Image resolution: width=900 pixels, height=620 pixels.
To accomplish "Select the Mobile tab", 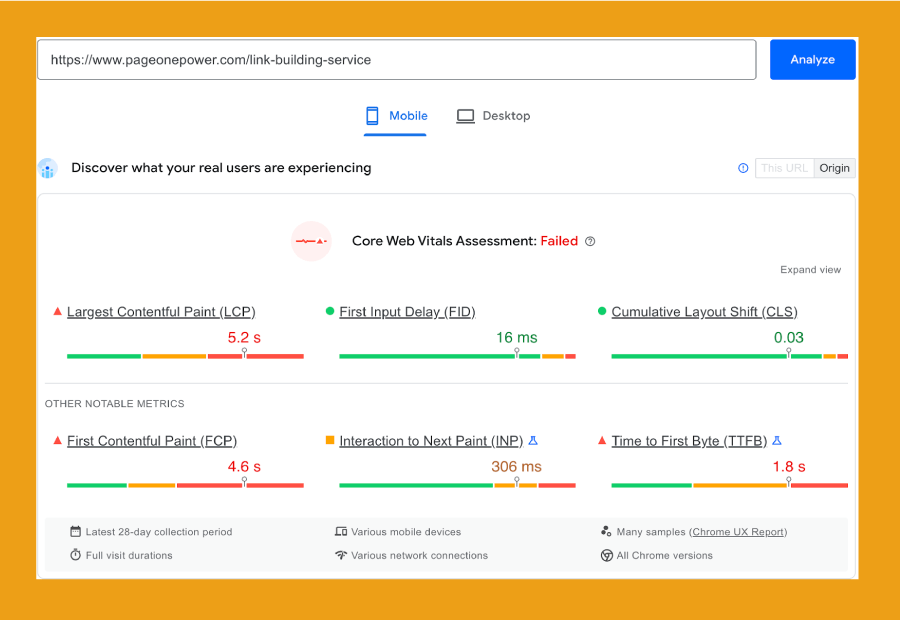I will 395,115.
